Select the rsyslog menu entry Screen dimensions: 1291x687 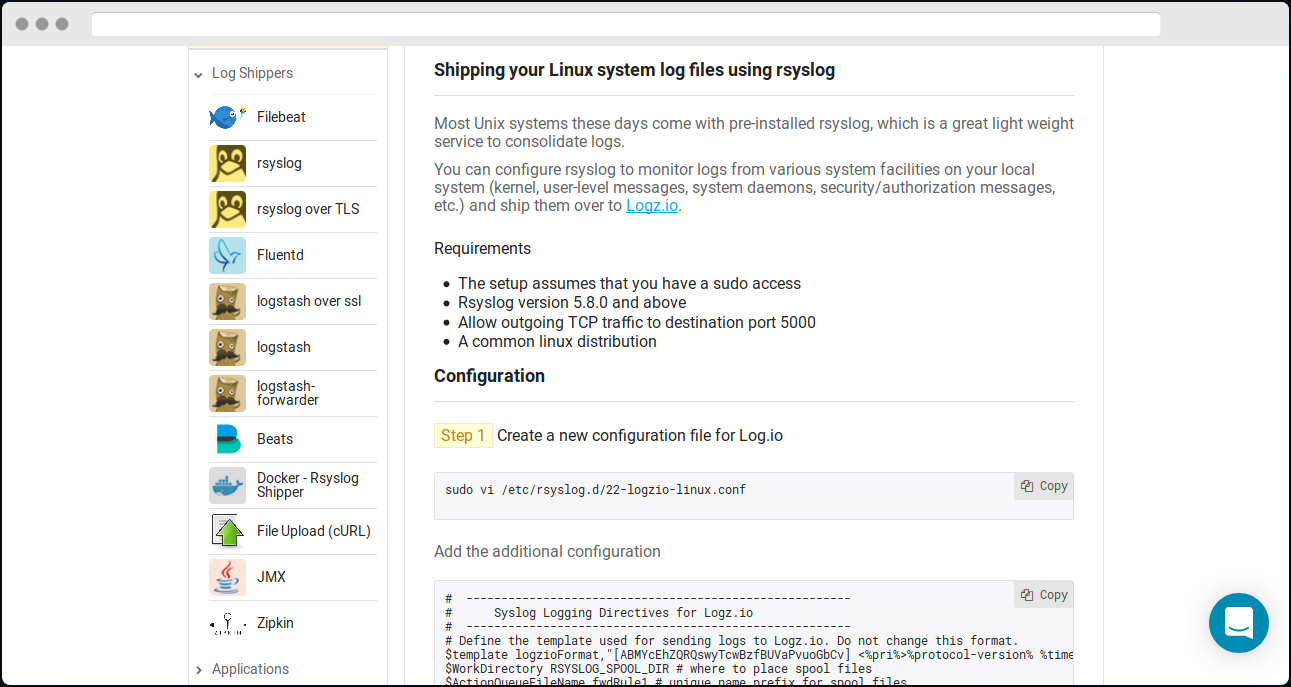[279, 163]
